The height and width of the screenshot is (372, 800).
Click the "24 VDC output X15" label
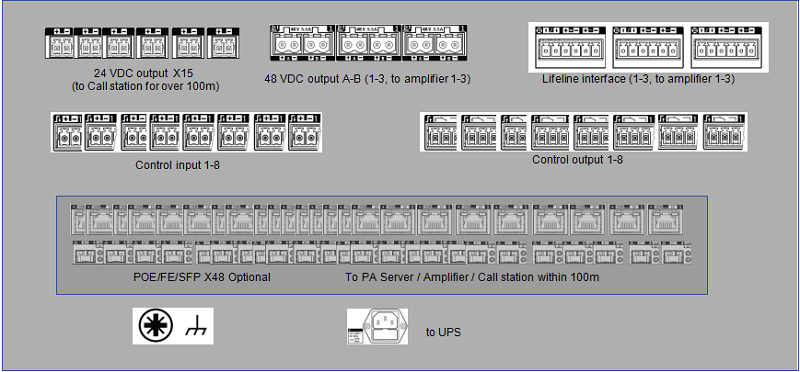[x=143, y=72]
